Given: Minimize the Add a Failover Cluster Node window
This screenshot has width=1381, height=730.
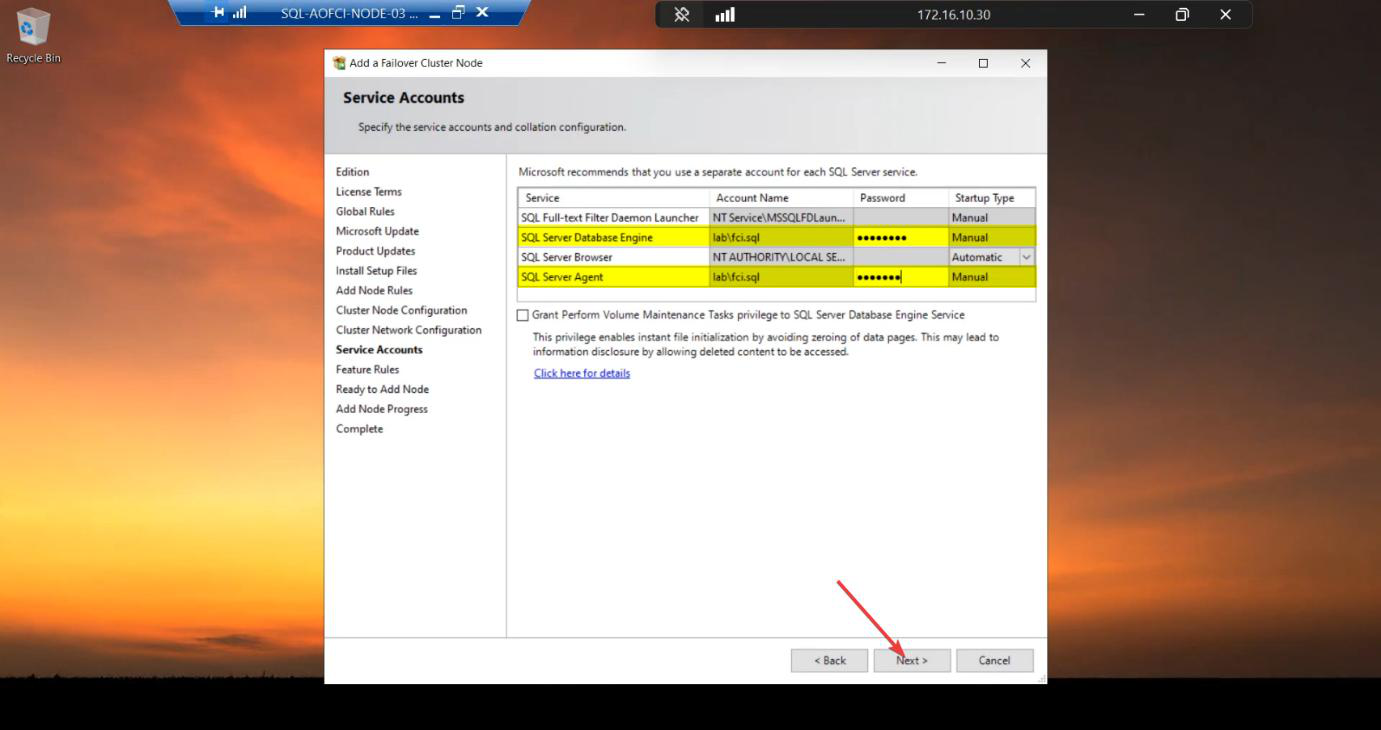Looking at the screenshot, I should (x=941, y=63).
